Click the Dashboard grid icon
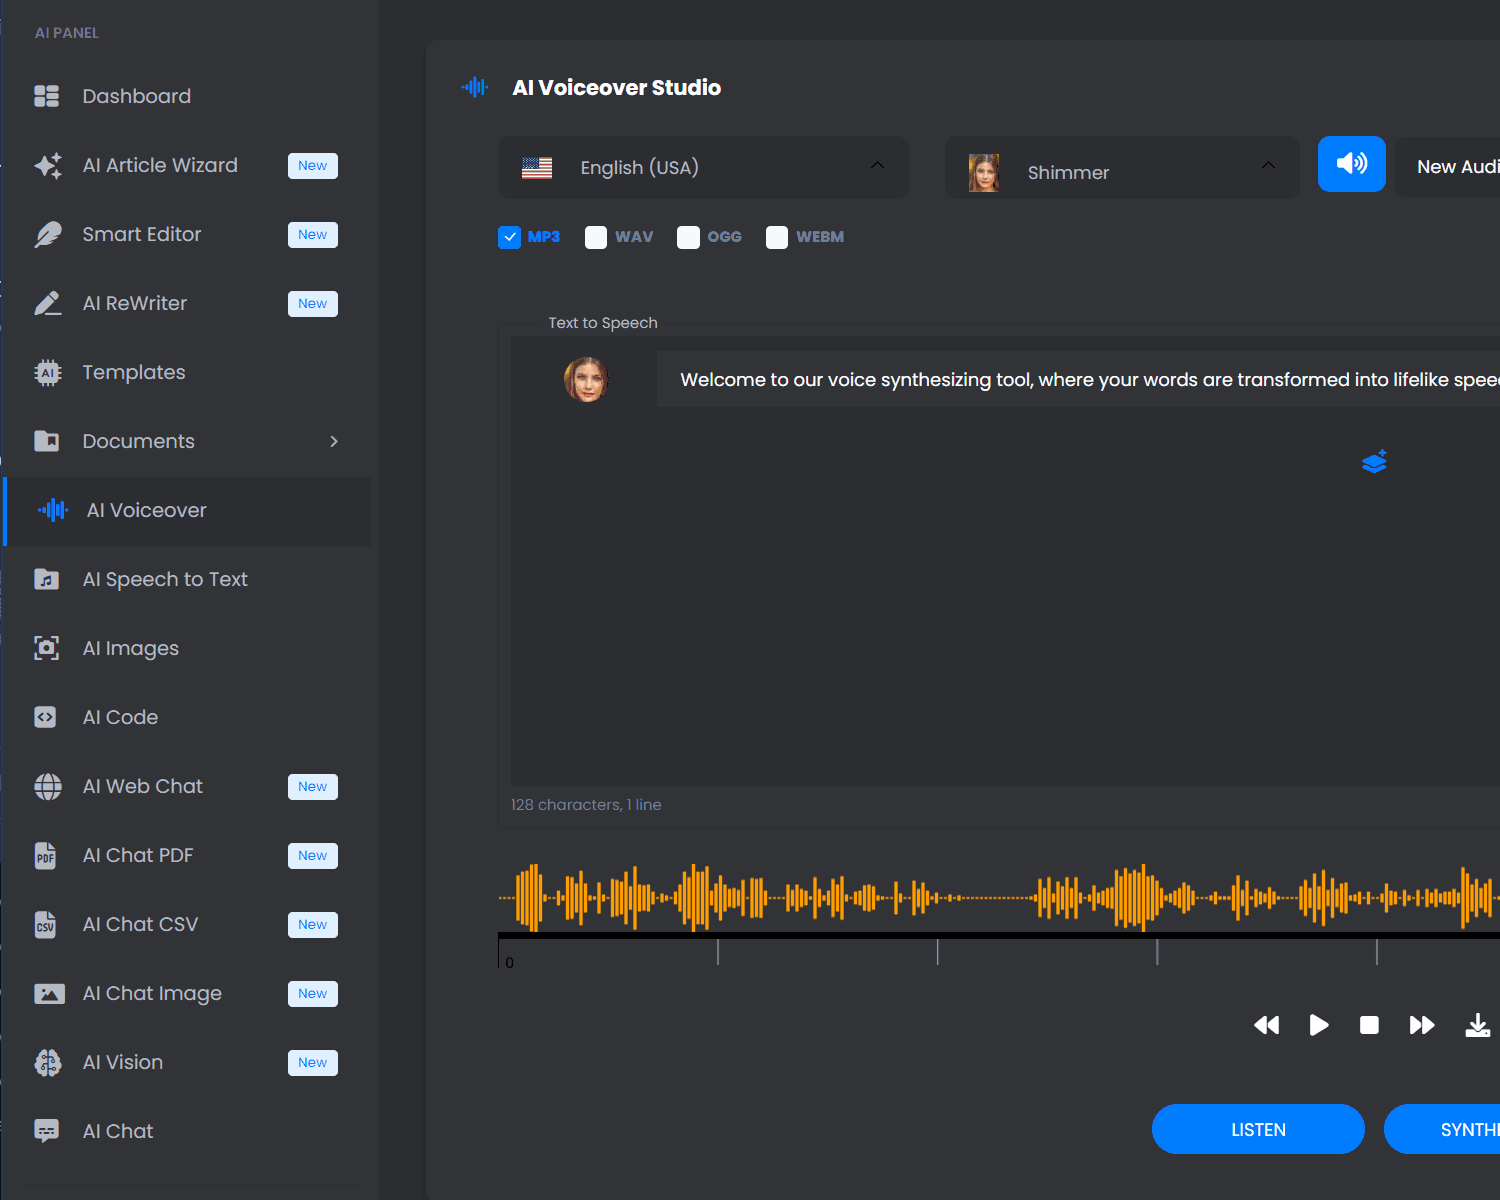The image size is (1500, 1200). point(47,96)
